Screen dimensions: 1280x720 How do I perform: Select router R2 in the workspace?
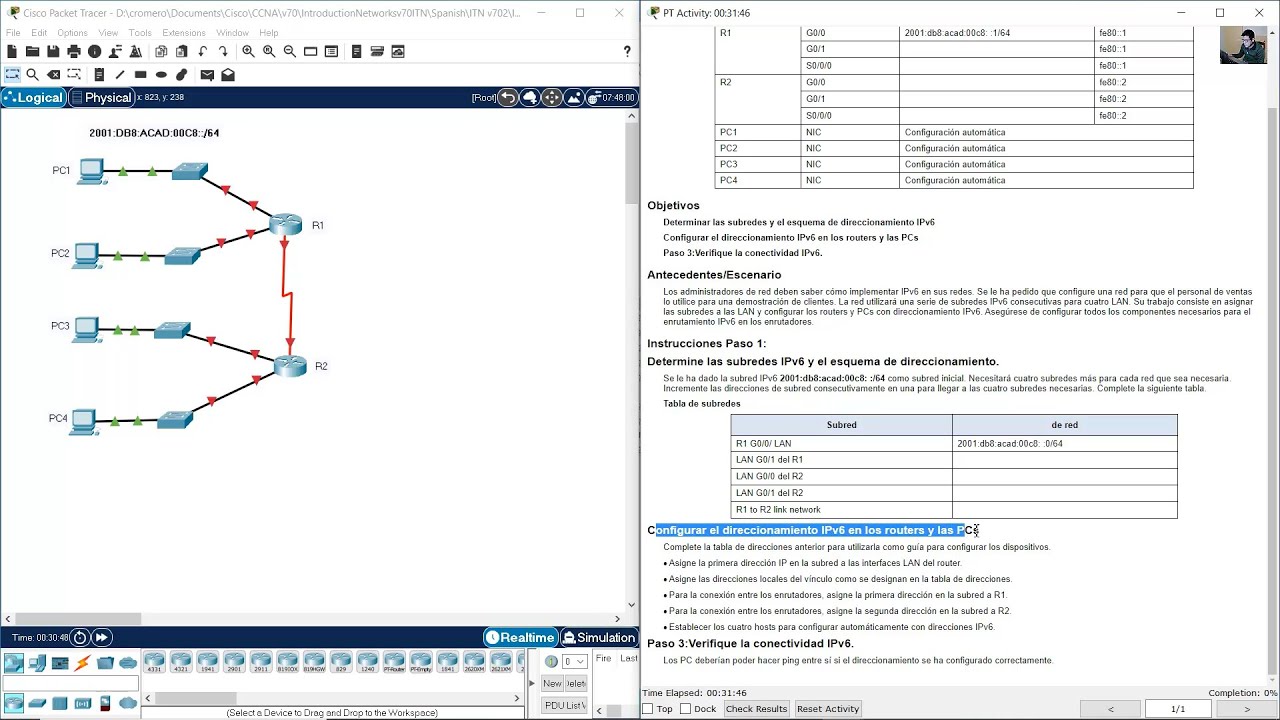click(290, 366)
